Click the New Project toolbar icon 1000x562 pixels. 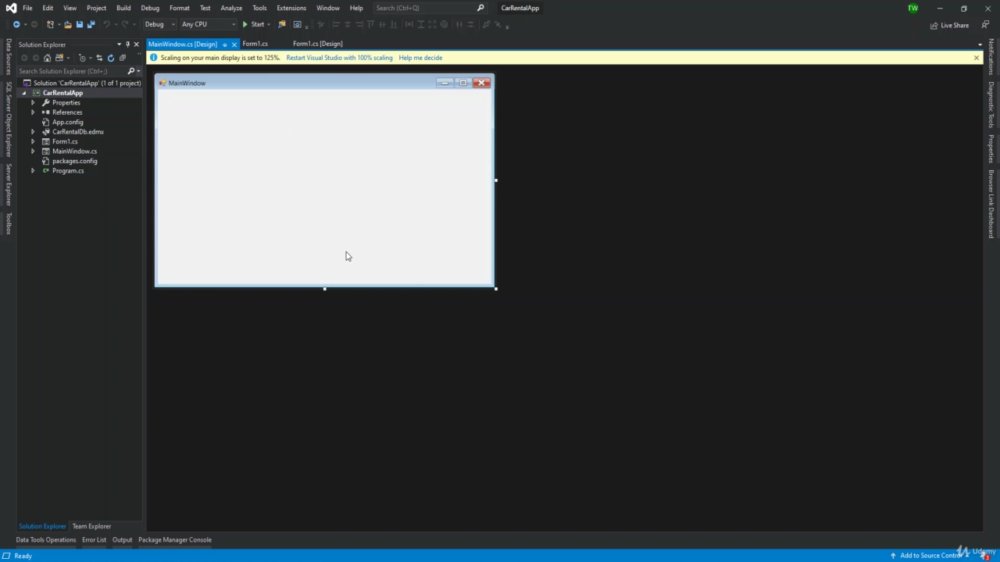pyautogui.click(x=50, y=24)
